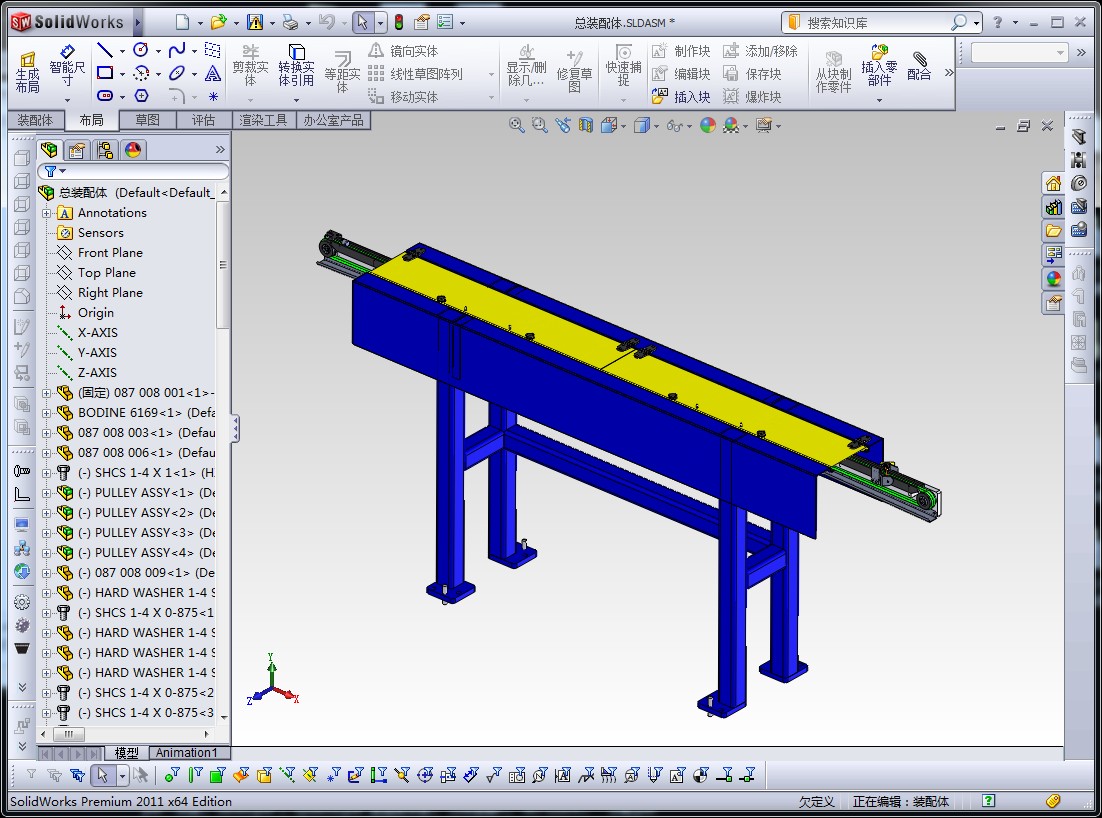Viewport: 1102px width, 818px height.
Task: Select the corner rectangle tool
Action: [105, 73]
